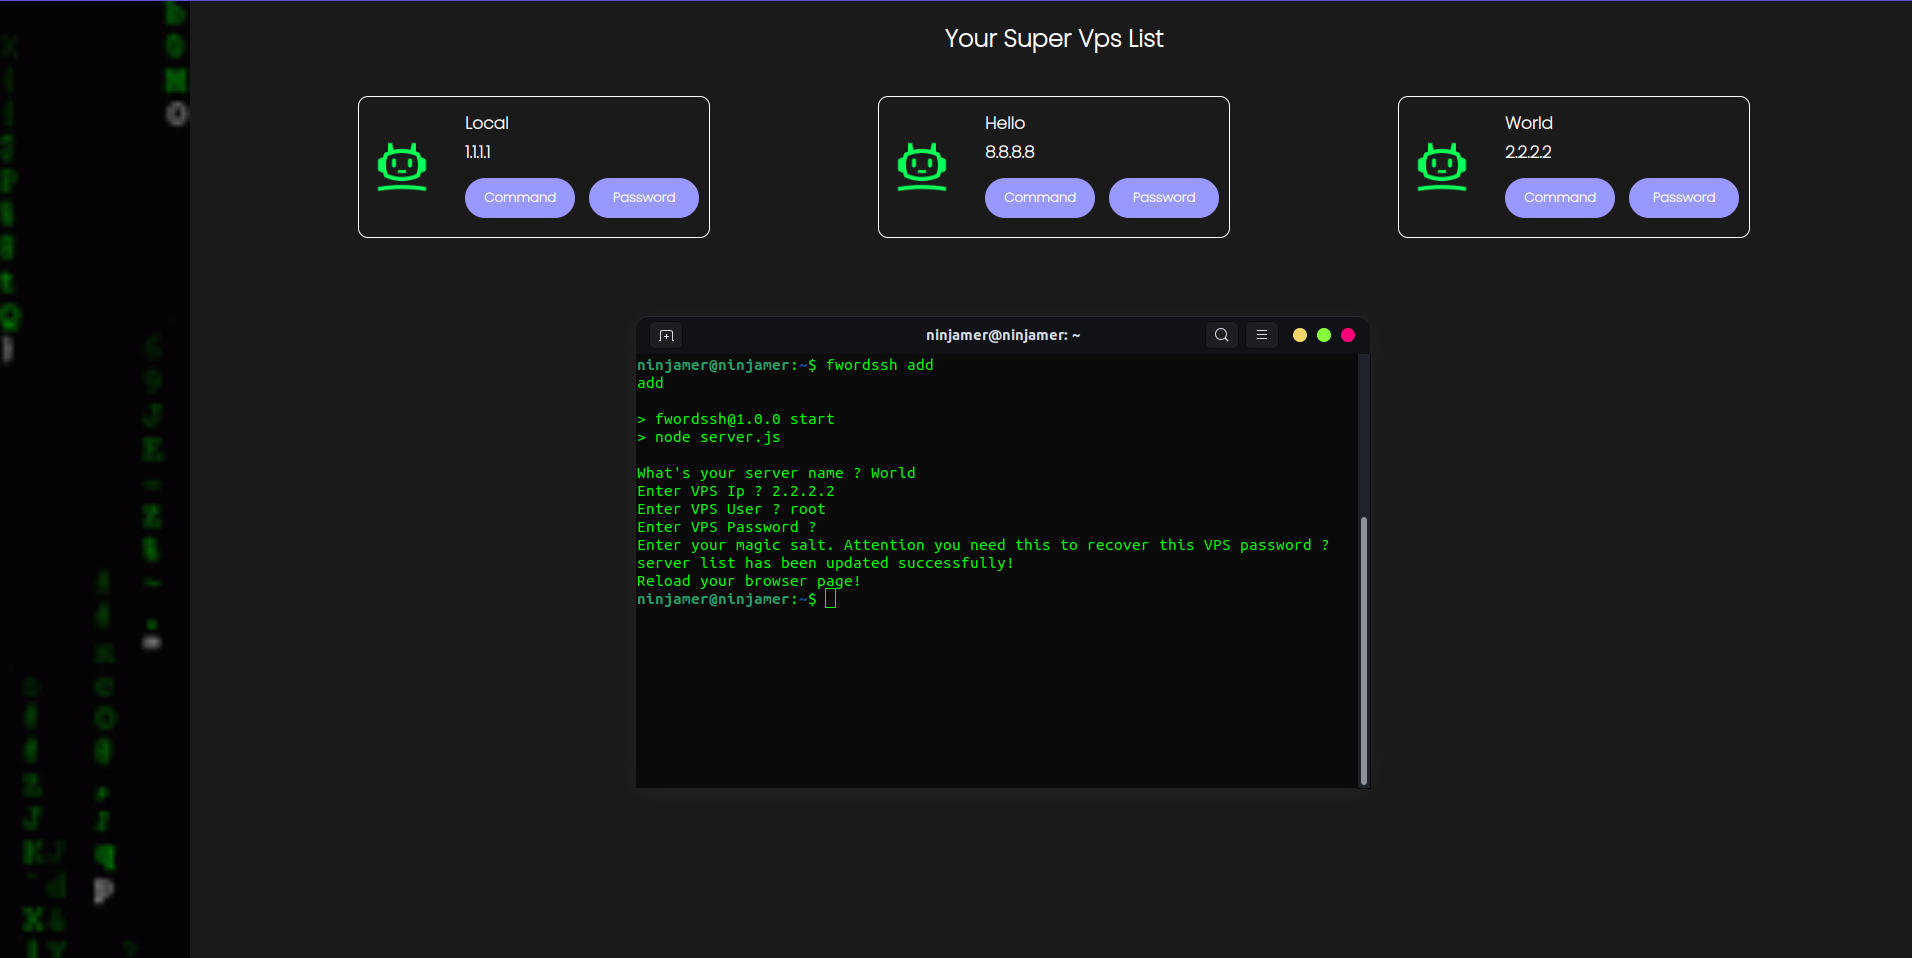Click the robot icon on World card

point(1442,167)
